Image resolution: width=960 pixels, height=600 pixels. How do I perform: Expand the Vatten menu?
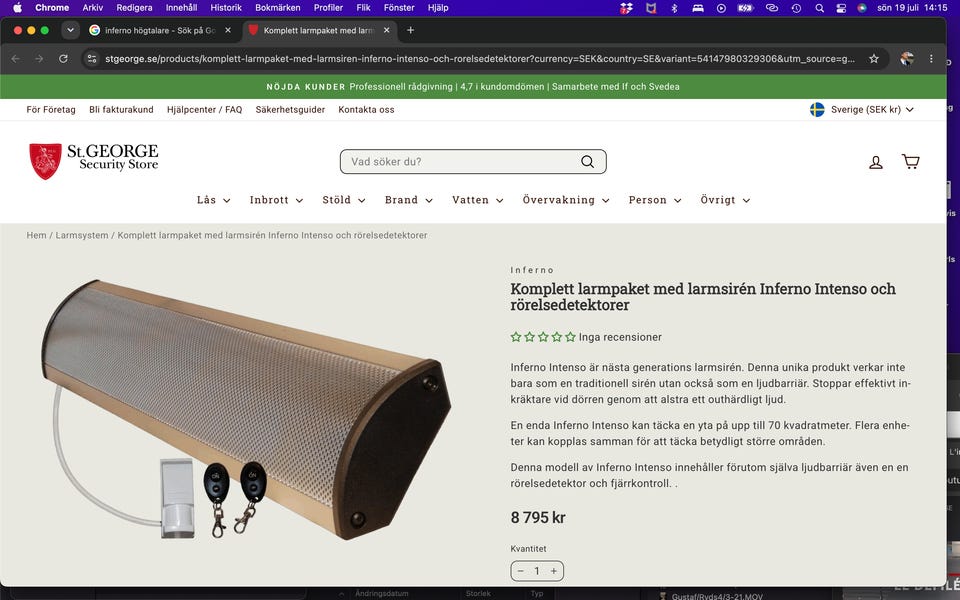pyautogui.click(x=478, y=200)
